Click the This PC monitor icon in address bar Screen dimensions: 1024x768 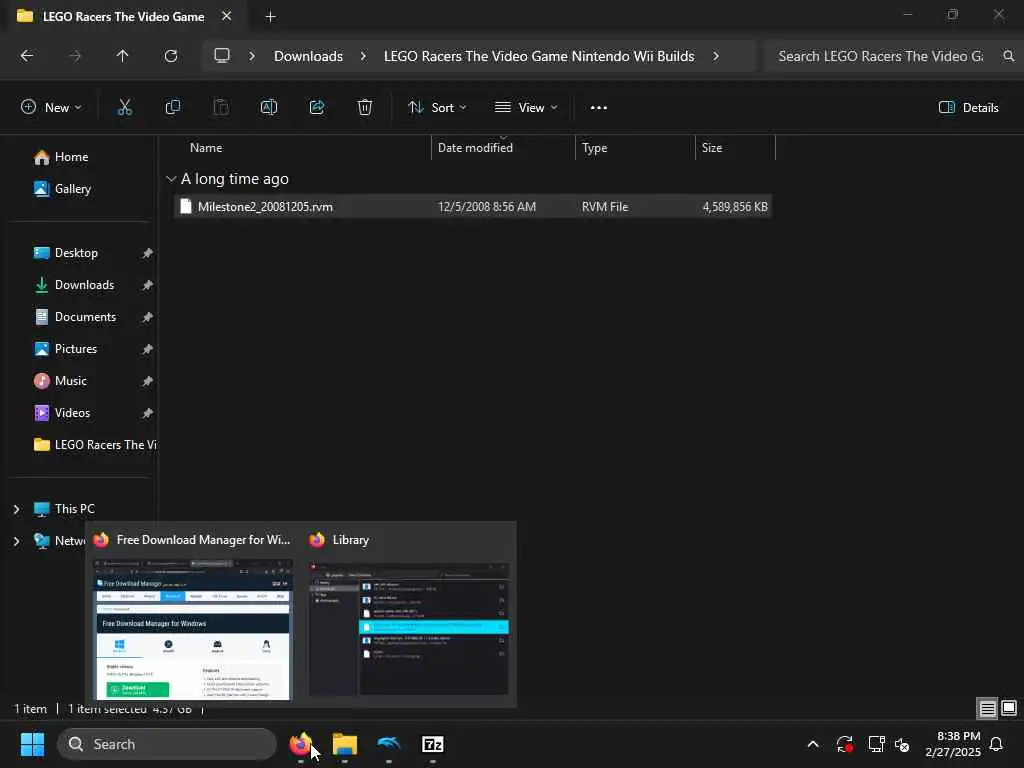coord(222,56)
